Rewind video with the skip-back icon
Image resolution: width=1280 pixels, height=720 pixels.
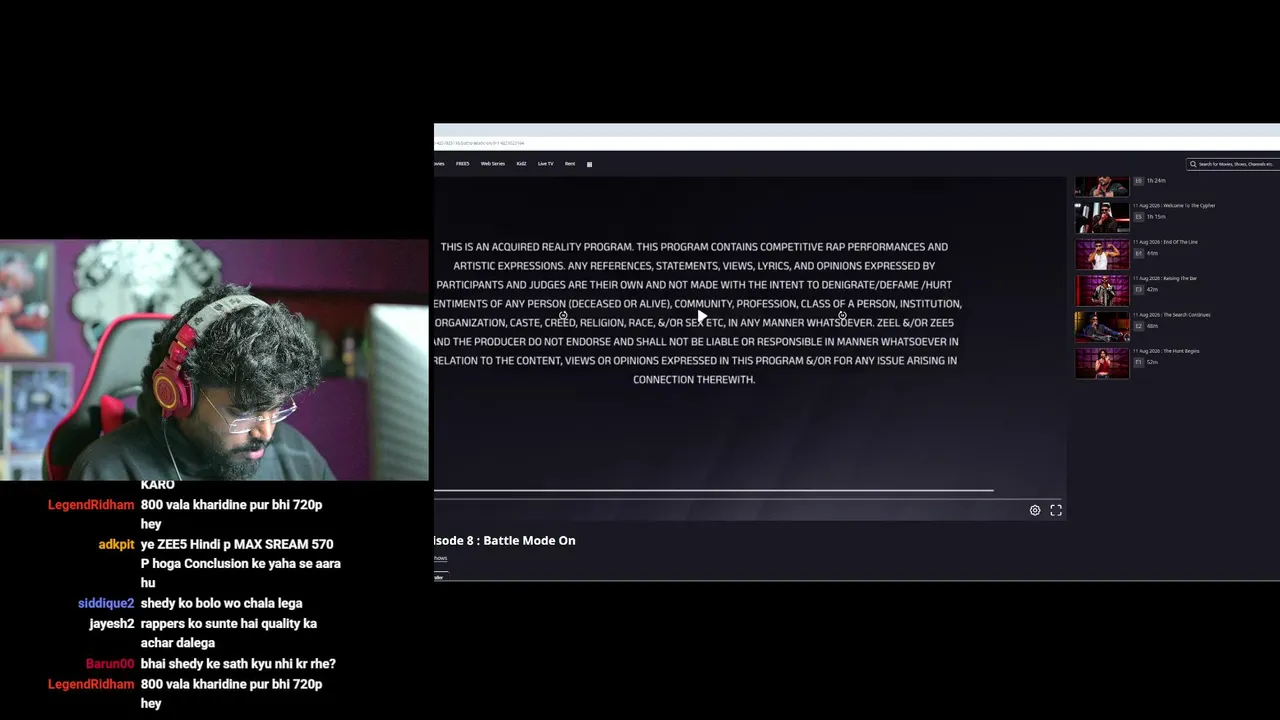click(563, 316)
